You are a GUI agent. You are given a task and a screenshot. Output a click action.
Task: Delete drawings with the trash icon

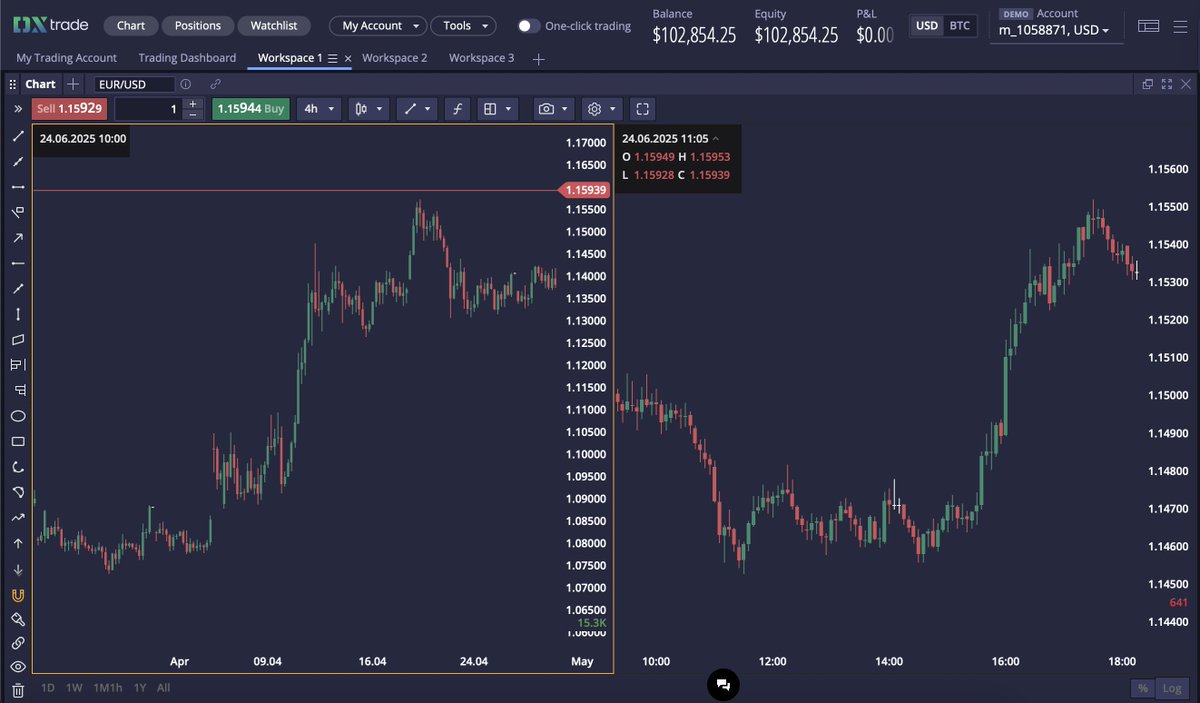[18, 690]
